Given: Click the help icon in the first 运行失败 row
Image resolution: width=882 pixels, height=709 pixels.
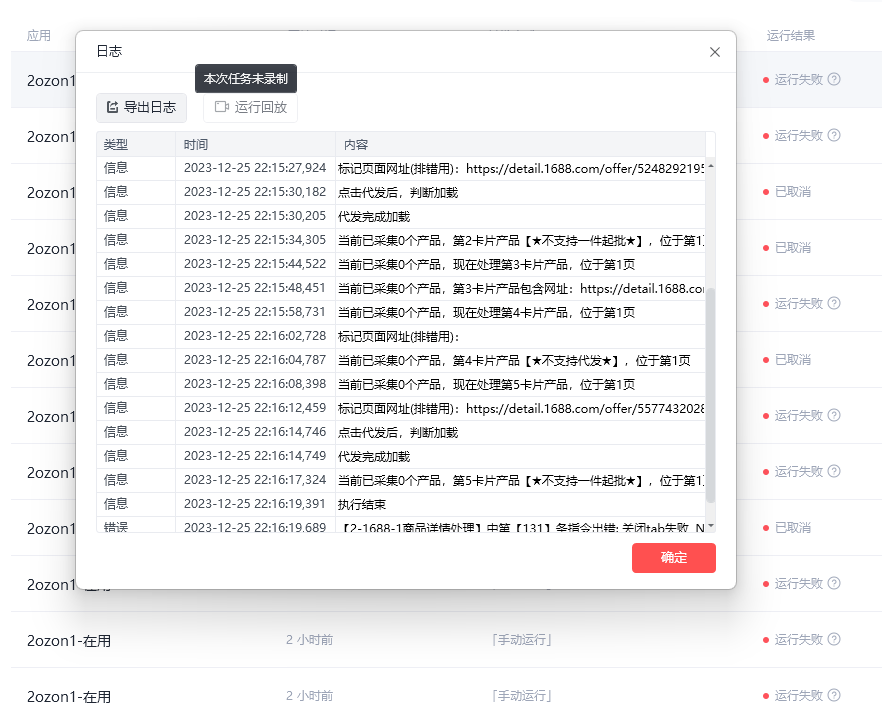Looking at the screenshot, I should (834, 79).
